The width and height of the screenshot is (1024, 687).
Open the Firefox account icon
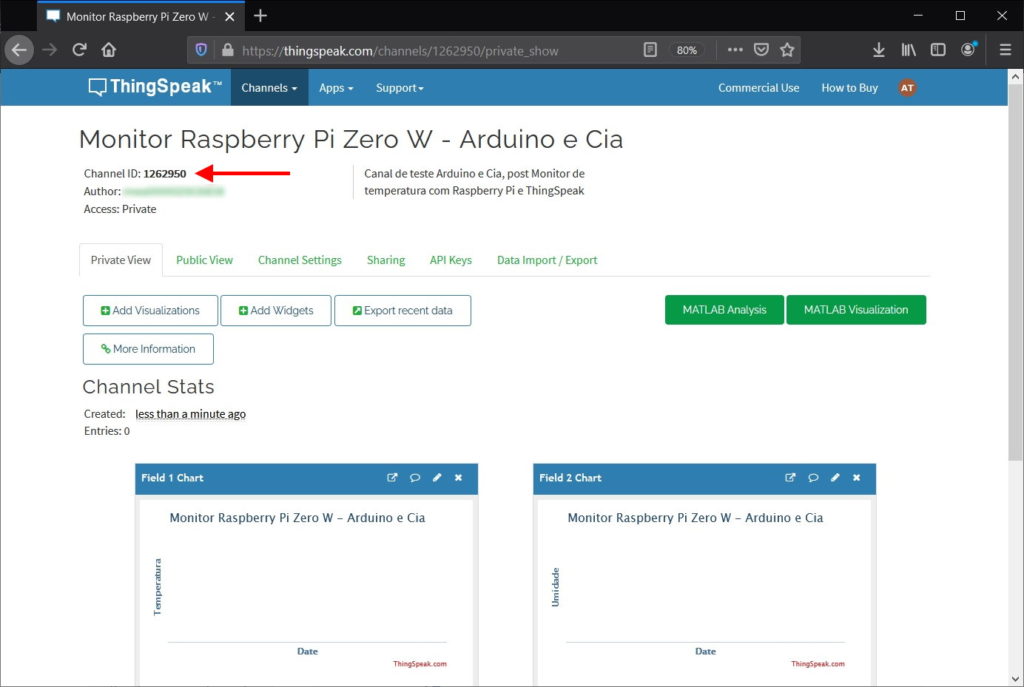coord(968,50)
